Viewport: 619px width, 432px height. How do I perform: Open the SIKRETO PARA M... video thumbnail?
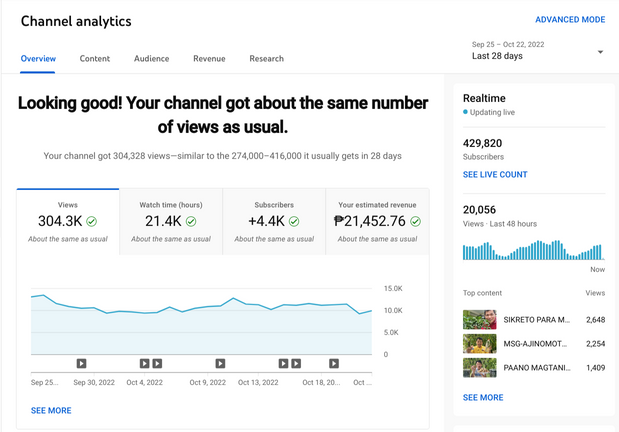point(480,320)
